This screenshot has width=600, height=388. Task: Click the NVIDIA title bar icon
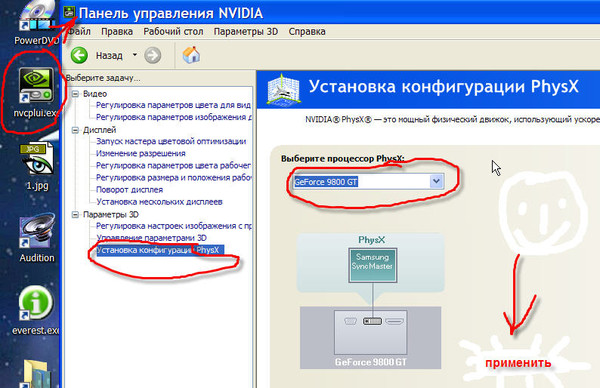[69, 13]
